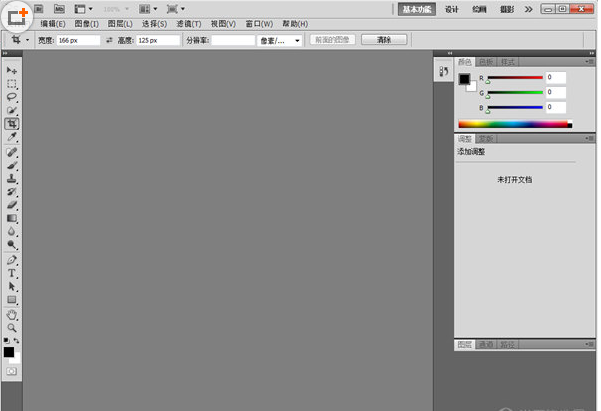
Task: Switch to the 设计 workspace
Action: [x=452, y=9]
